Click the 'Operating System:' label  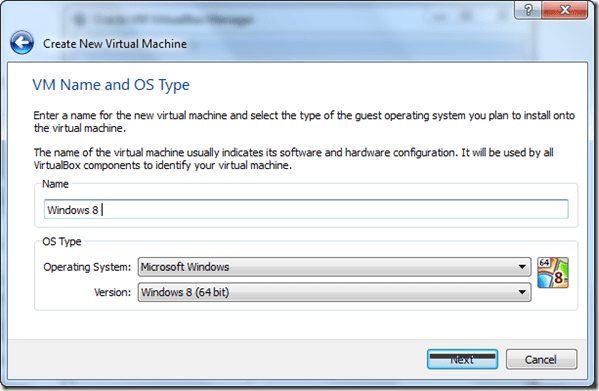[x=87, y=267]
